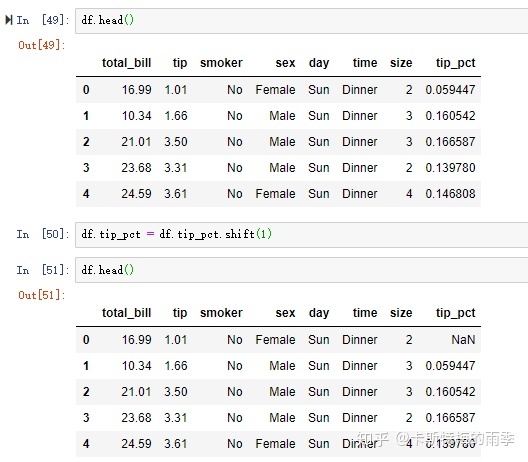Click total_bill 10.34 in Out[51] table
This screenshot has height=462, width=528.
[136, 366]
